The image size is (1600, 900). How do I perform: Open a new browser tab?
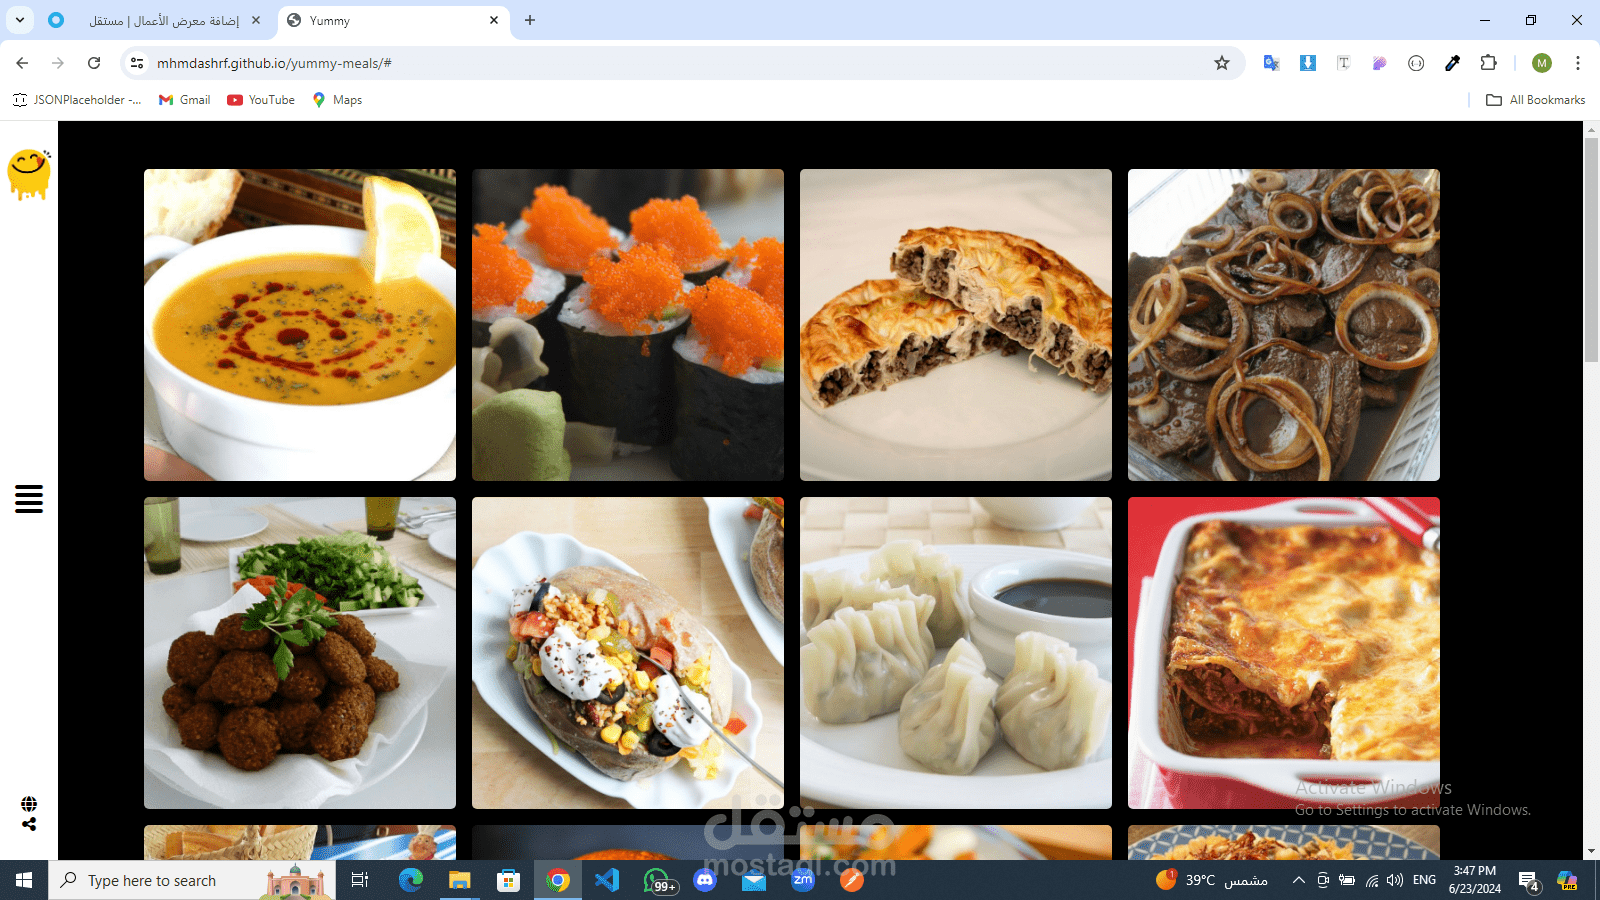tap(530, 20)
